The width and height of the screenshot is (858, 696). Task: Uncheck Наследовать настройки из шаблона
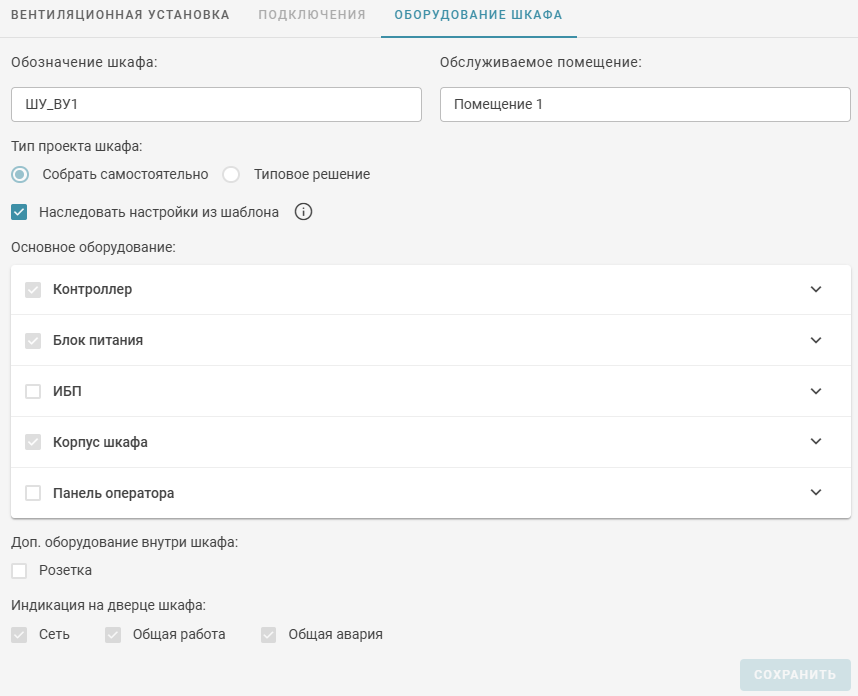coord(19,212)
